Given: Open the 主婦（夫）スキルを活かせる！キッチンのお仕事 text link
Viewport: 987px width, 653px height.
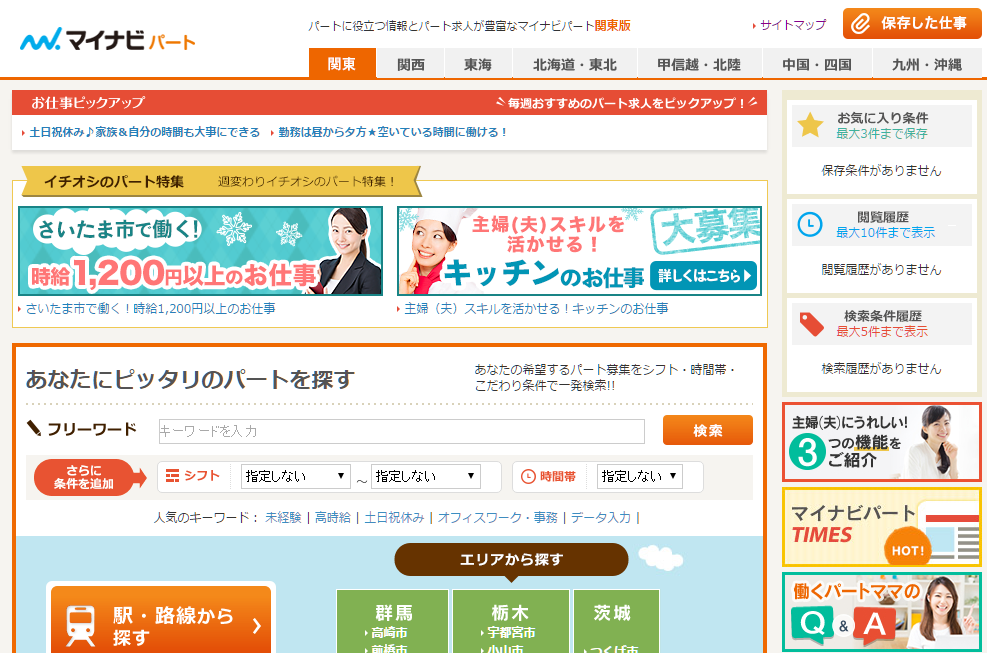Looking at the screenshot, I should (x=536, y=309).
